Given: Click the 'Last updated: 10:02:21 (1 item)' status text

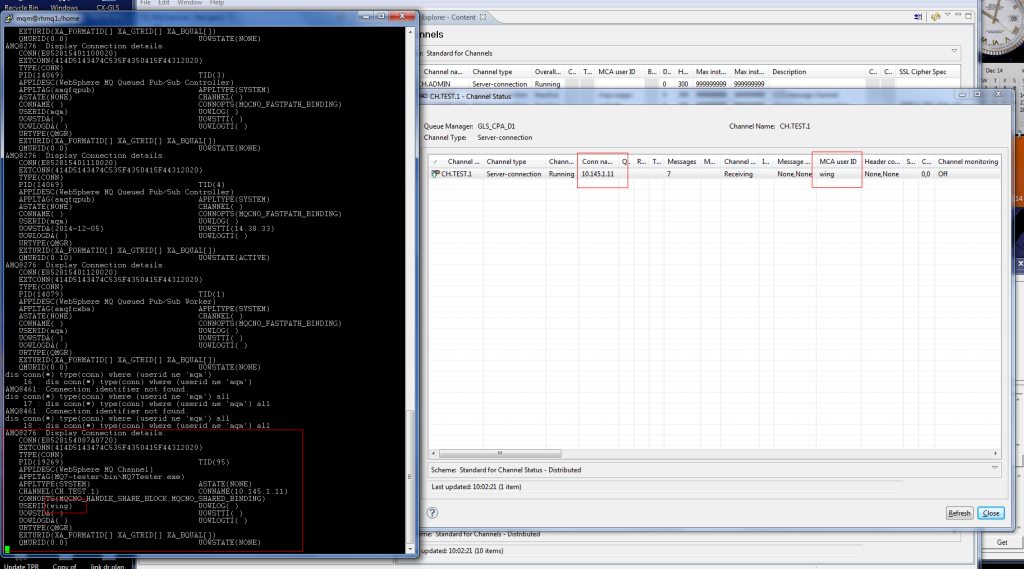Looking at the screenshot, I should pyautogui.click(x=476, y=487).
